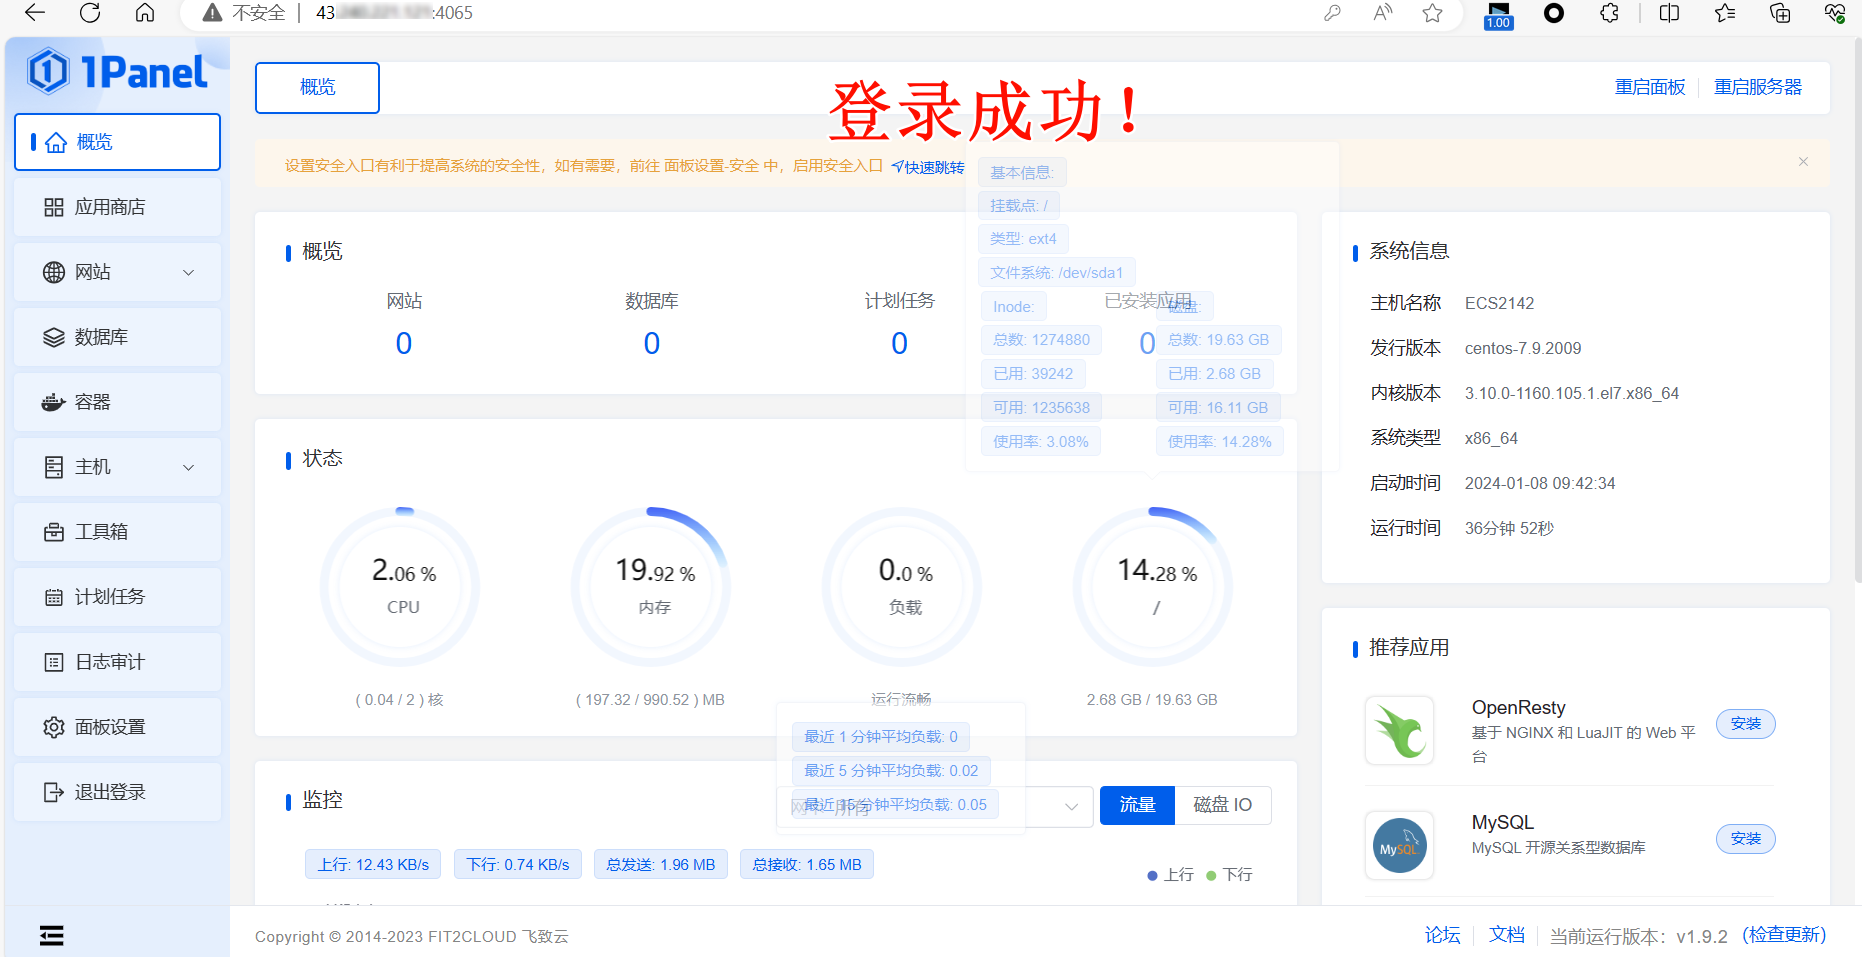Open 日志审计 in the sidebar
Image resolution: width=1862 pixels, height=957 pixels.
[117, 662]
